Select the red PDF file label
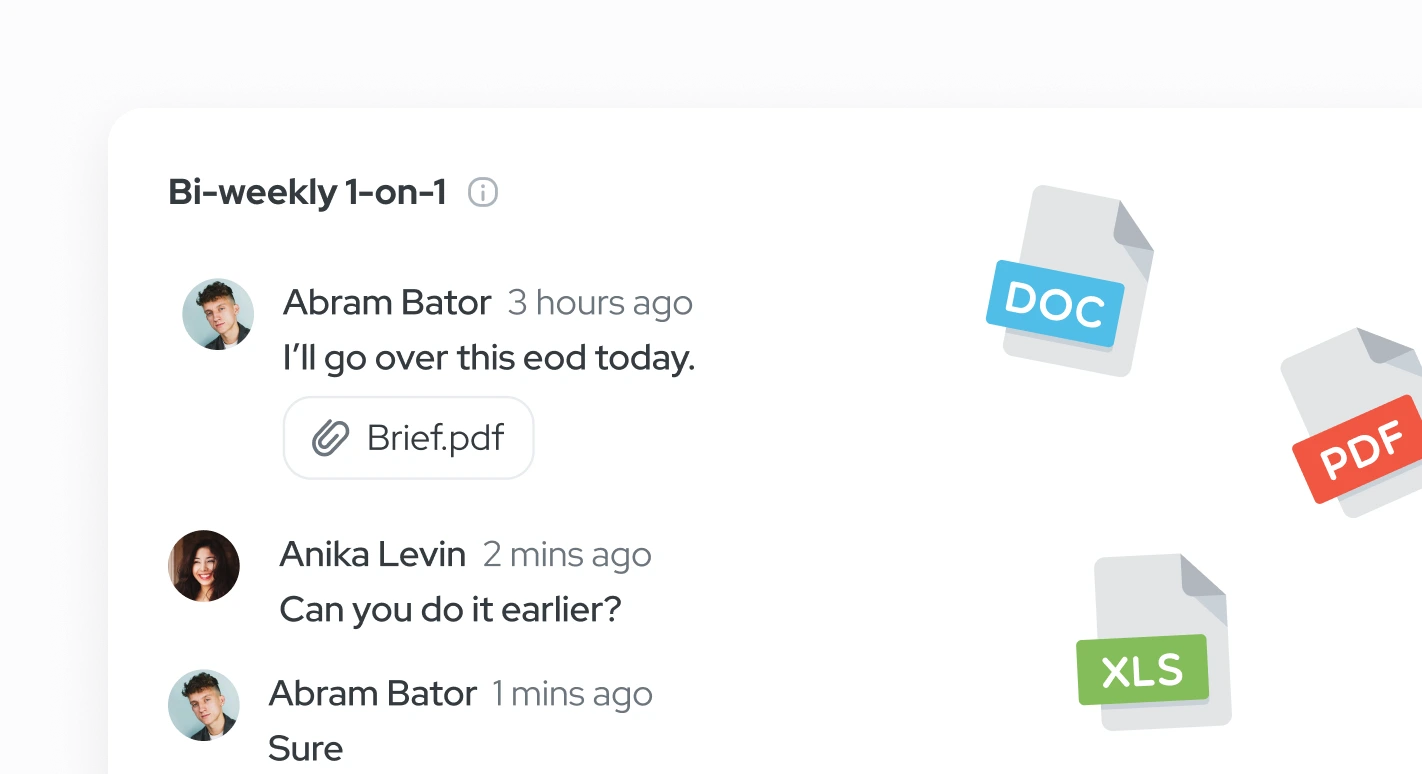The image size is (1422, 774). [x=1361, y=449]
